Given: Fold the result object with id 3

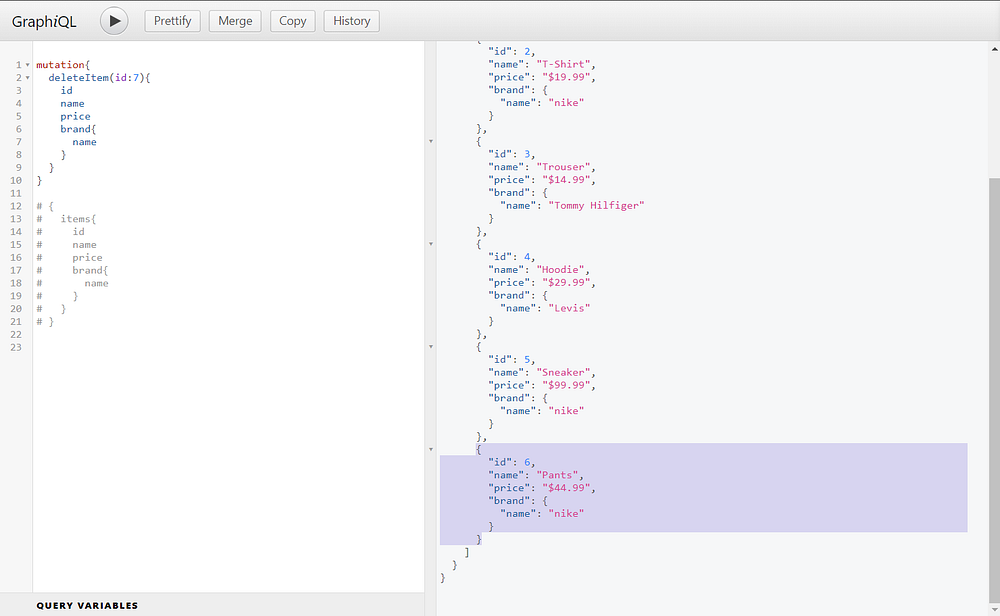Looking at the screenshot, I should coord(431,142).
